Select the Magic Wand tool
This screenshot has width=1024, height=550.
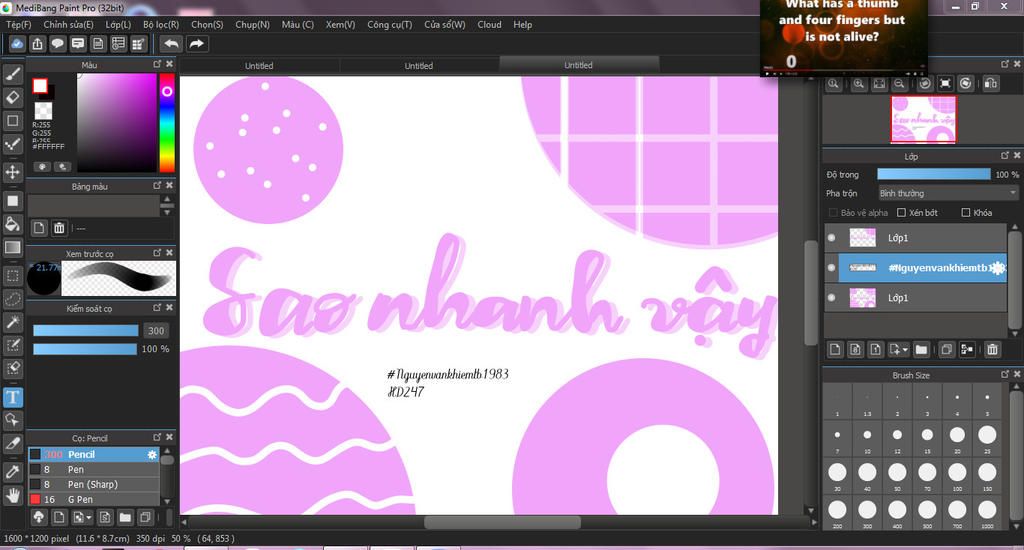click(12, 322)
